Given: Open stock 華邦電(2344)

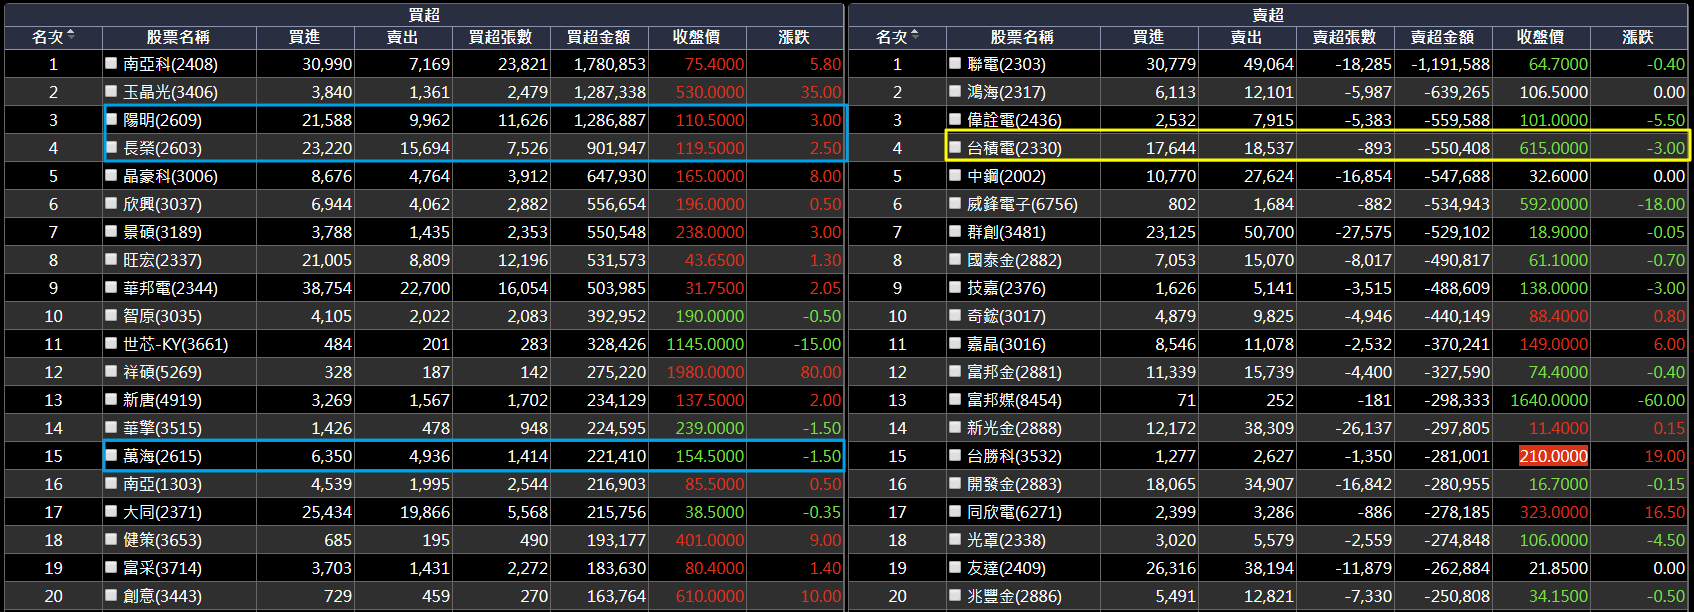Looking at the screenshot, I should (x=170, y=288).
